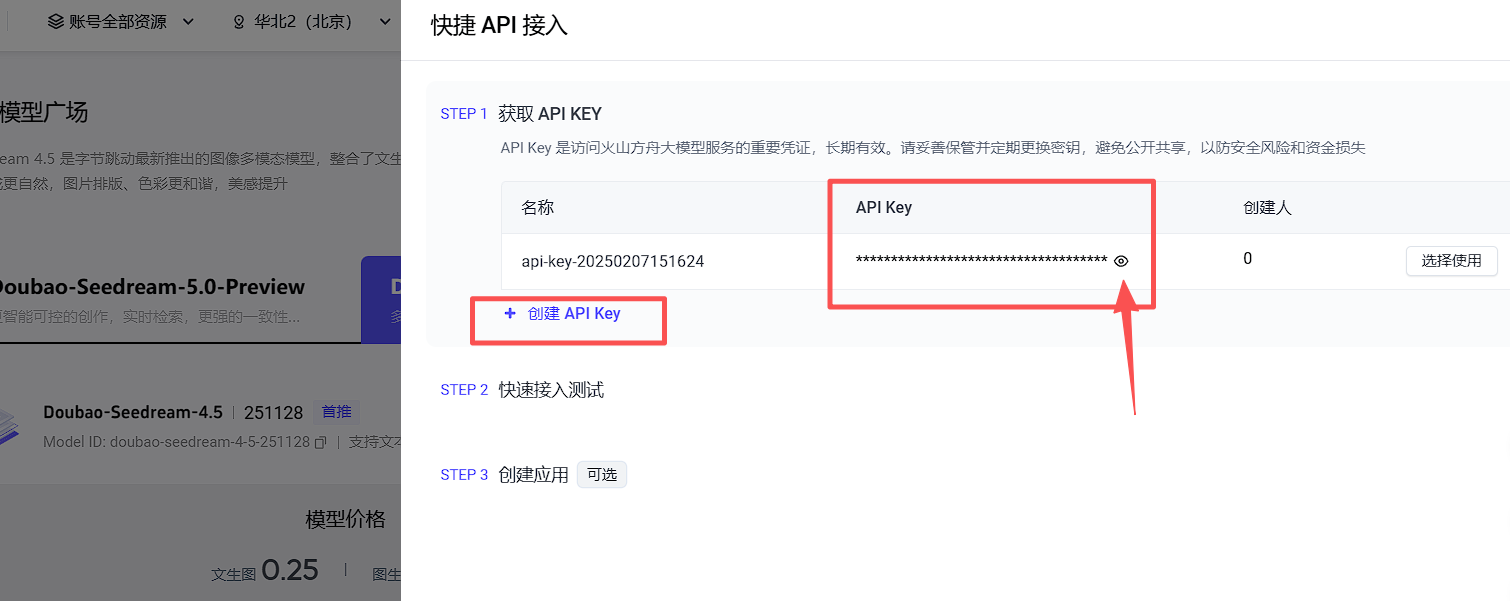Click the 名称 column header
Viewport: 1510px width, 601px height.
point(538,208)
